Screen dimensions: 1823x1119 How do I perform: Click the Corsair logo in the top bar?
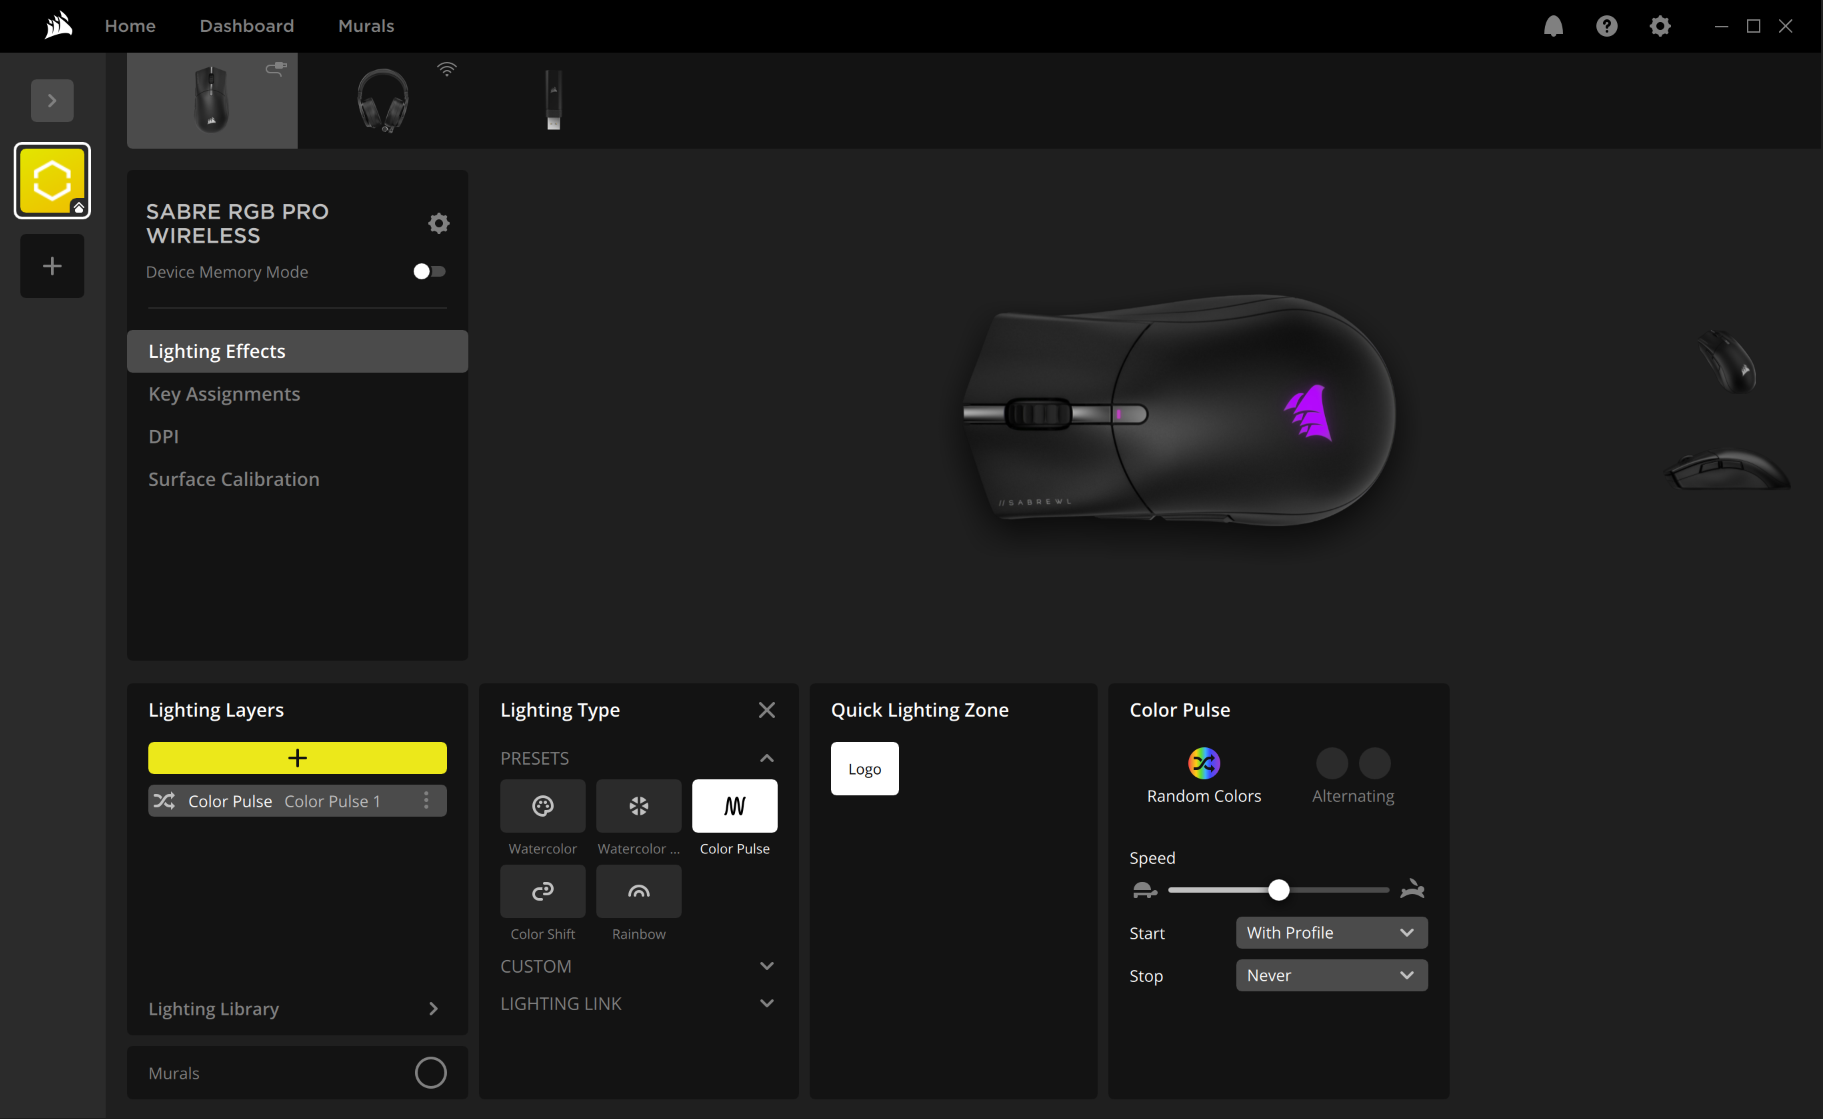tap(57, 25)
